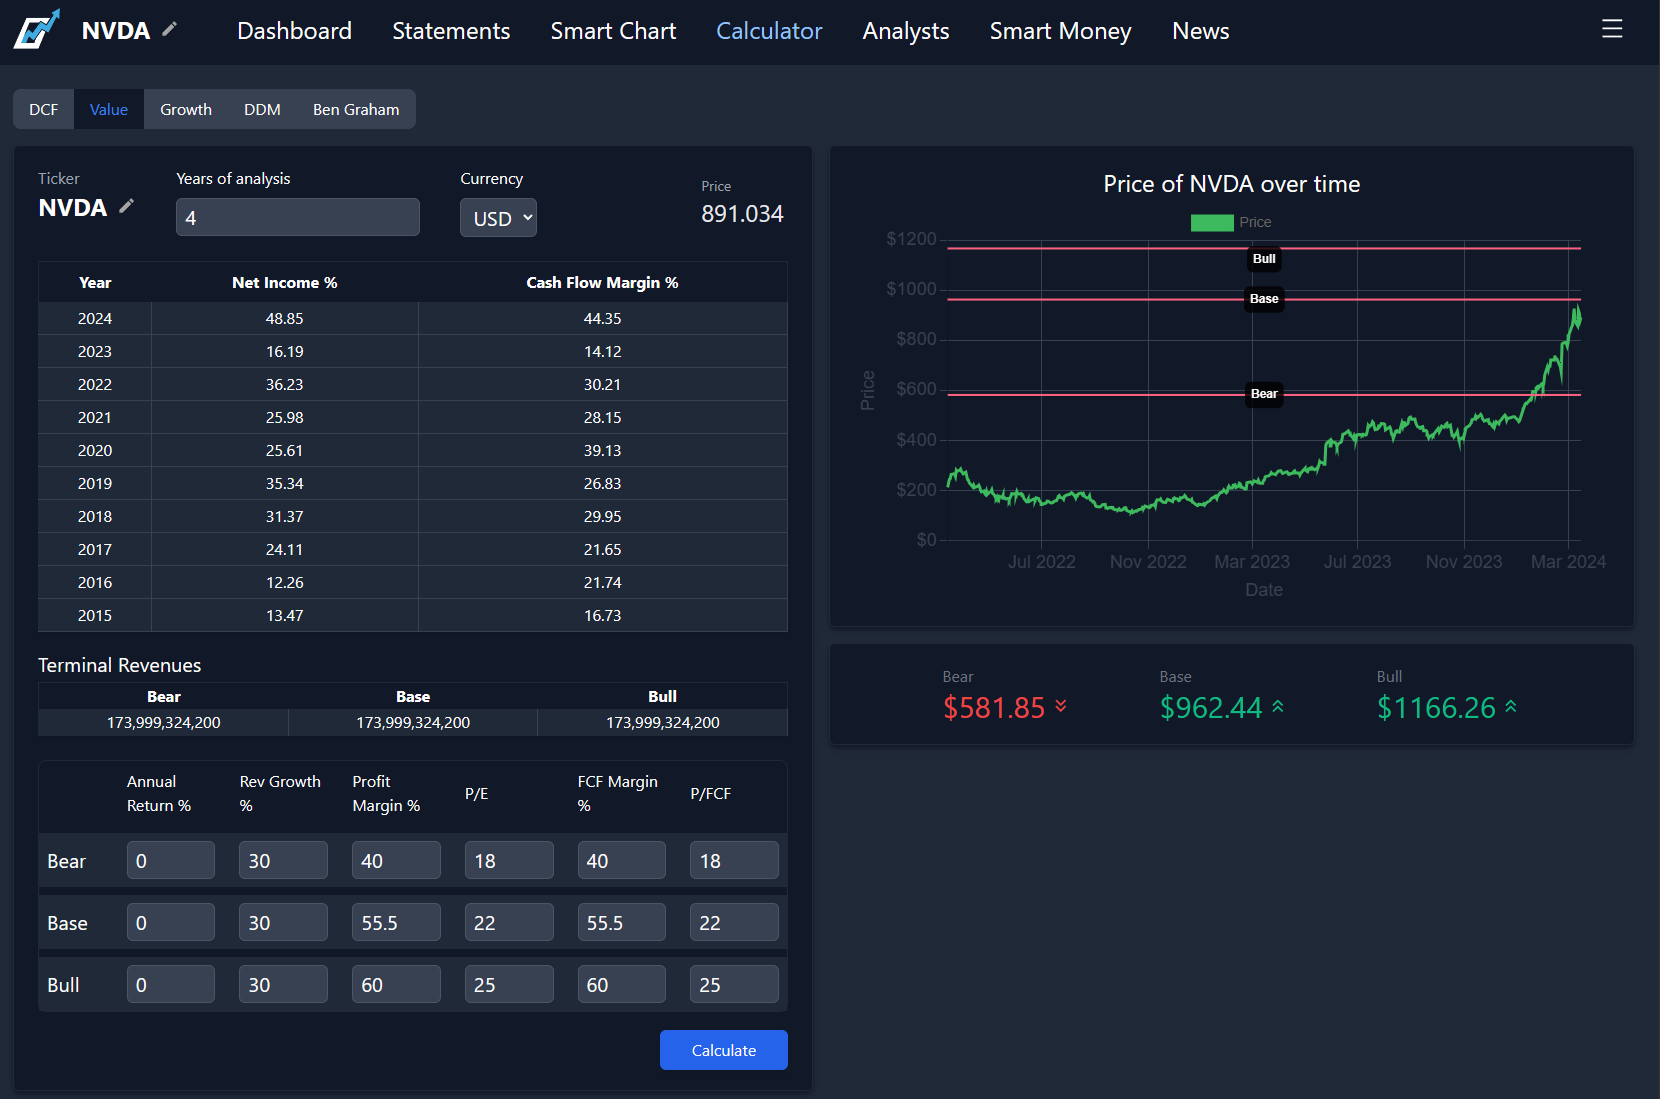Click Base Annual Return input
1660x1099 pixels.
click(171, 922)
